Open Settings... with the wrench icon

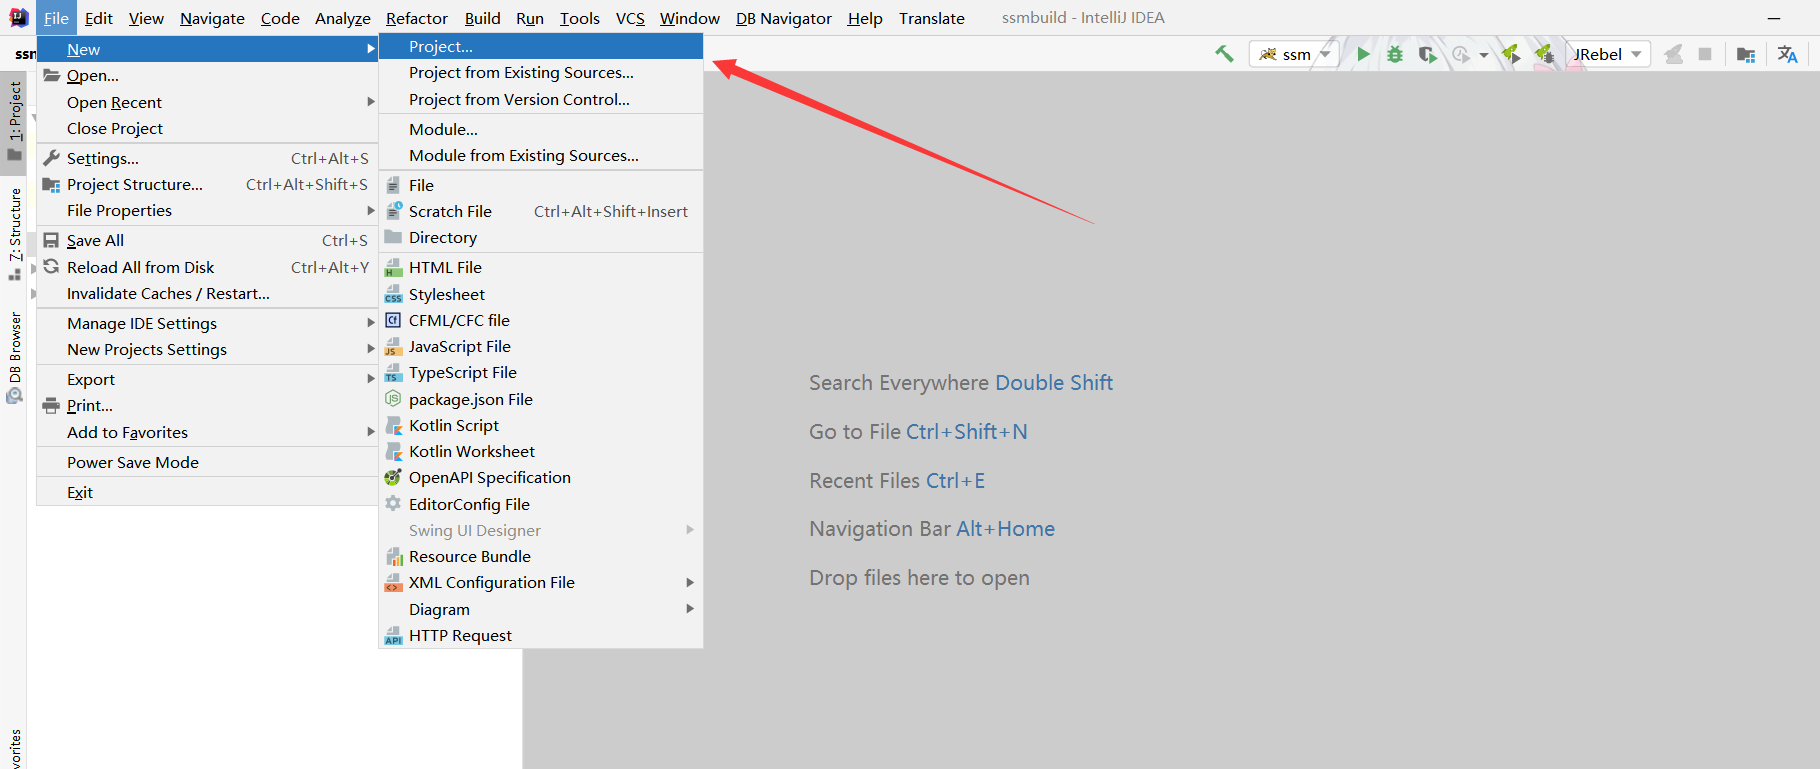[x=207, y=158]
